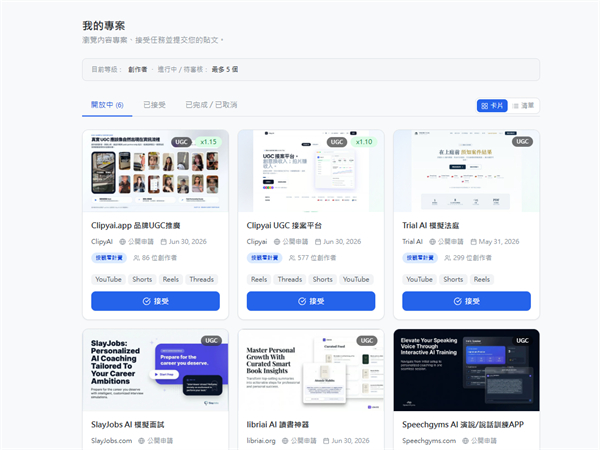This screenshot has height=450, width=600.
Task: Click the YouTube tag on Trial AI card
Action: tap(419, 279)
